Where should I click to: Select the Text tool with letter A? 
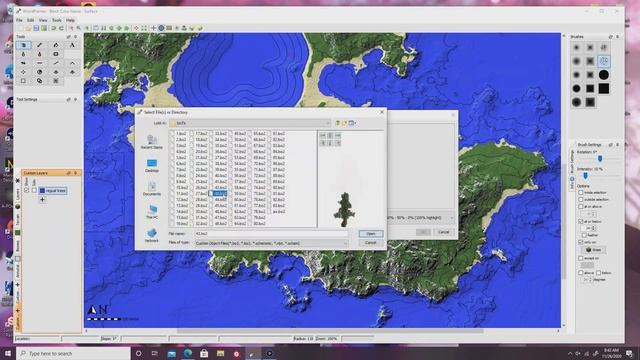72,45
